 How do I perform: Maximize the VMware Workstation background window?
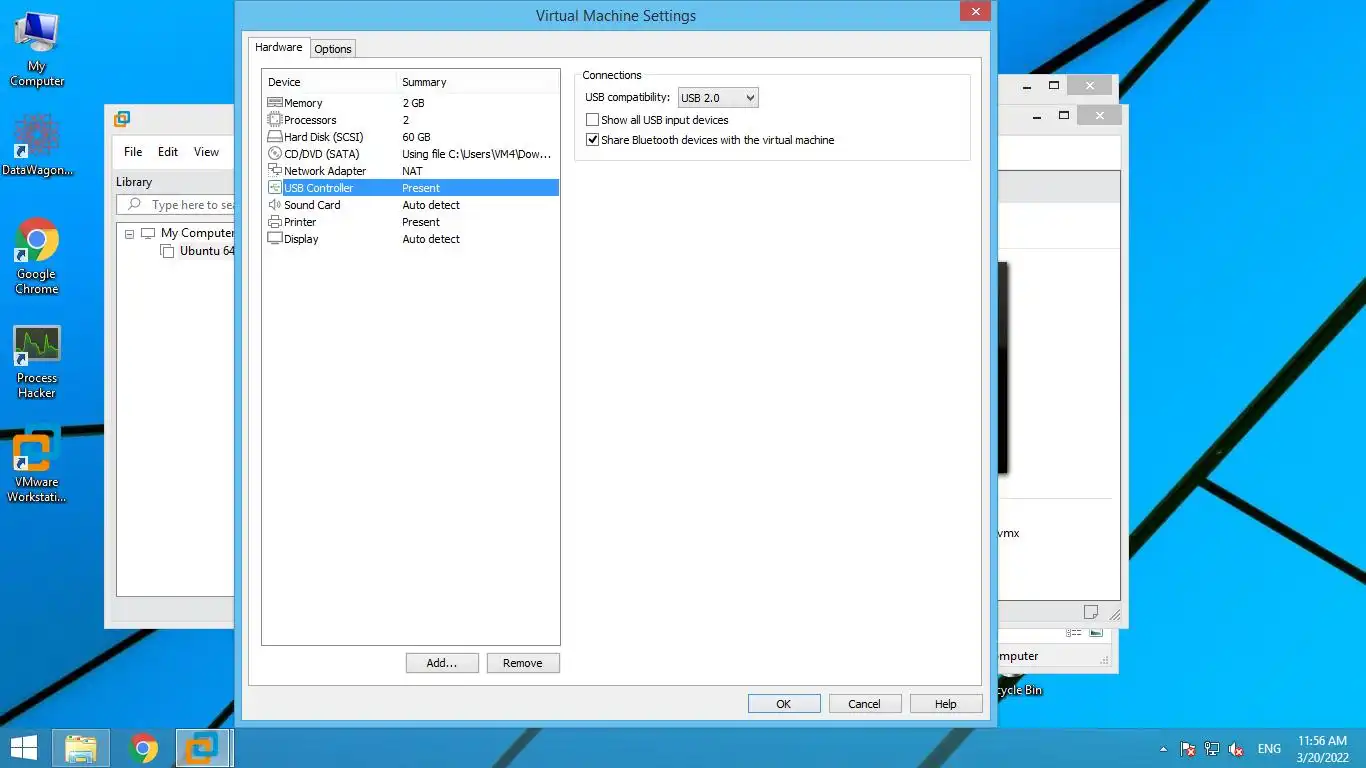(1063, 115)
